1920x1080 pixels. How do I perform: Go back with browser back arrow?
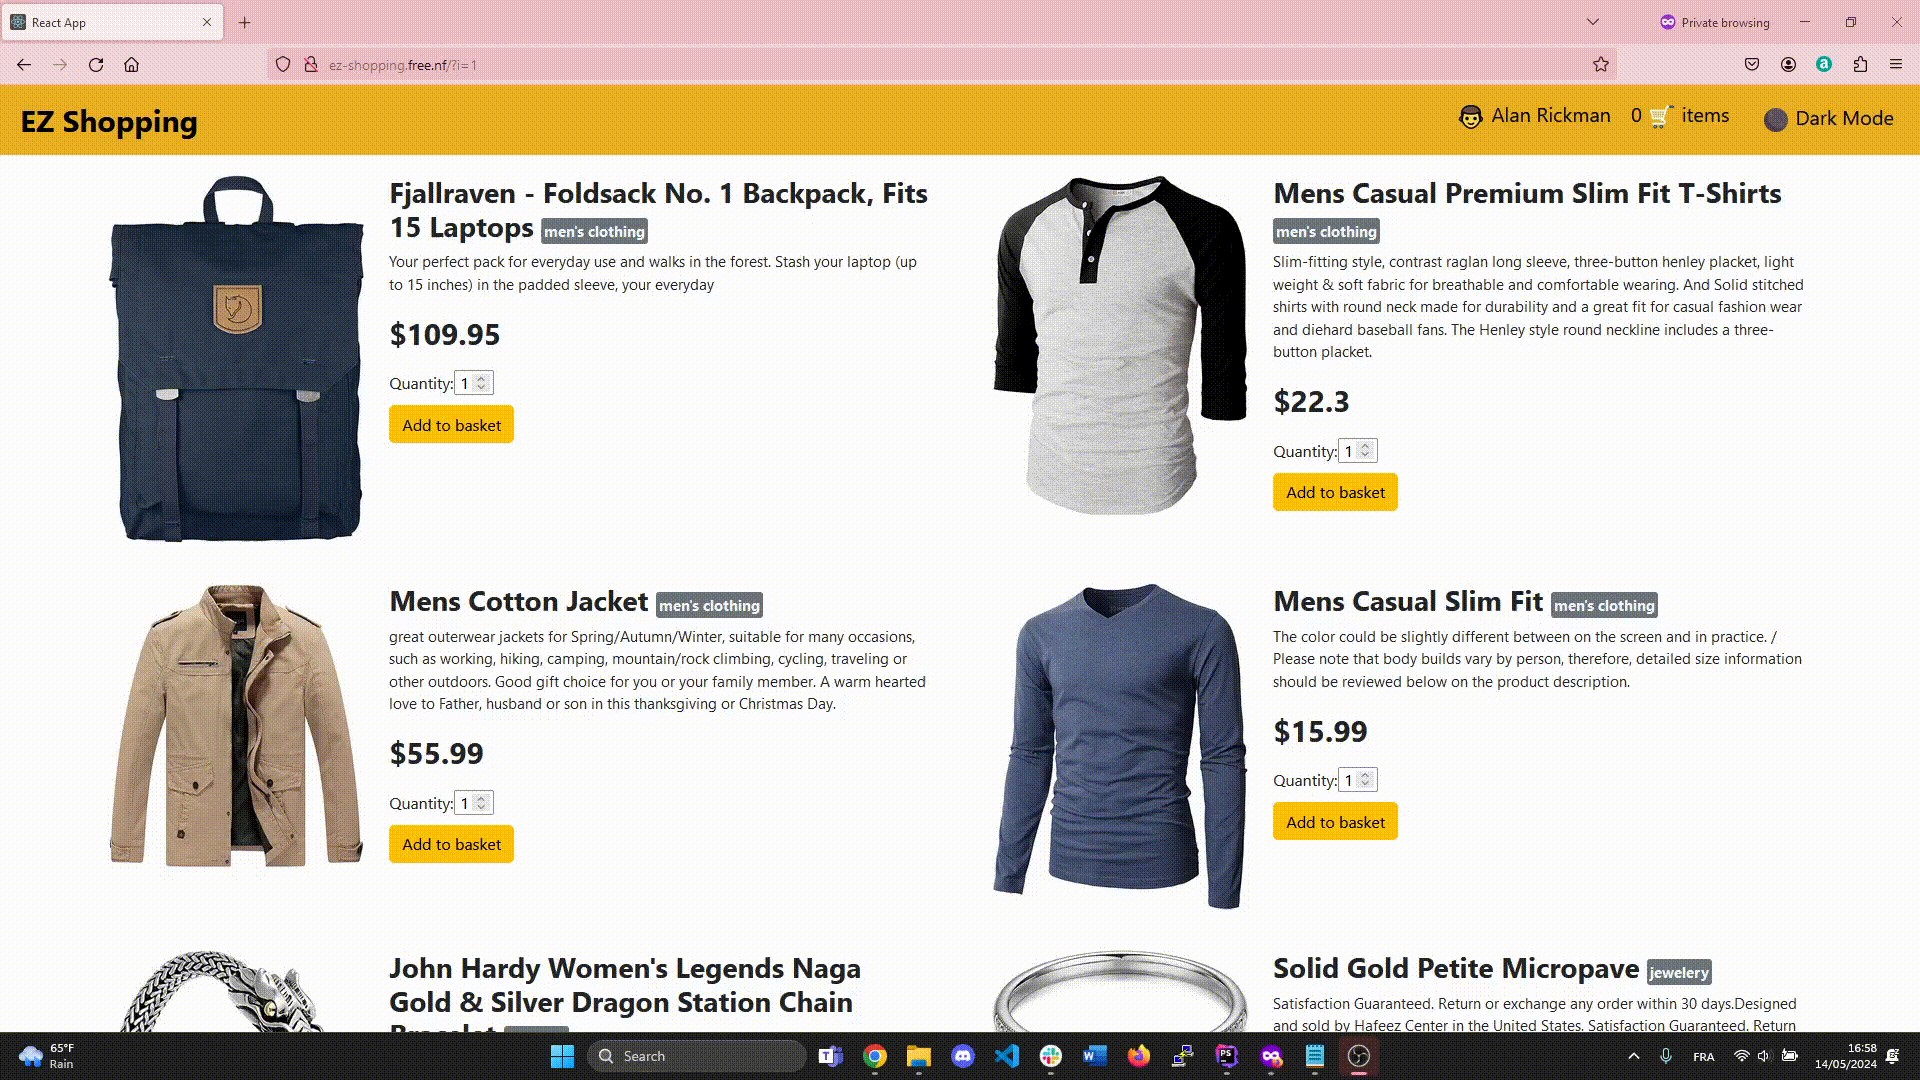click(x=24, y=65)
